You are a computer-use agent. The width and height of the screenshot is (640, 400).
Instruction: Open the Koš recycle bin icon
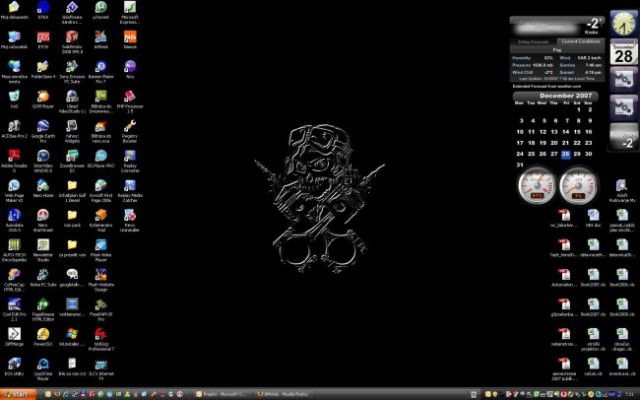[x=14, y=99]
